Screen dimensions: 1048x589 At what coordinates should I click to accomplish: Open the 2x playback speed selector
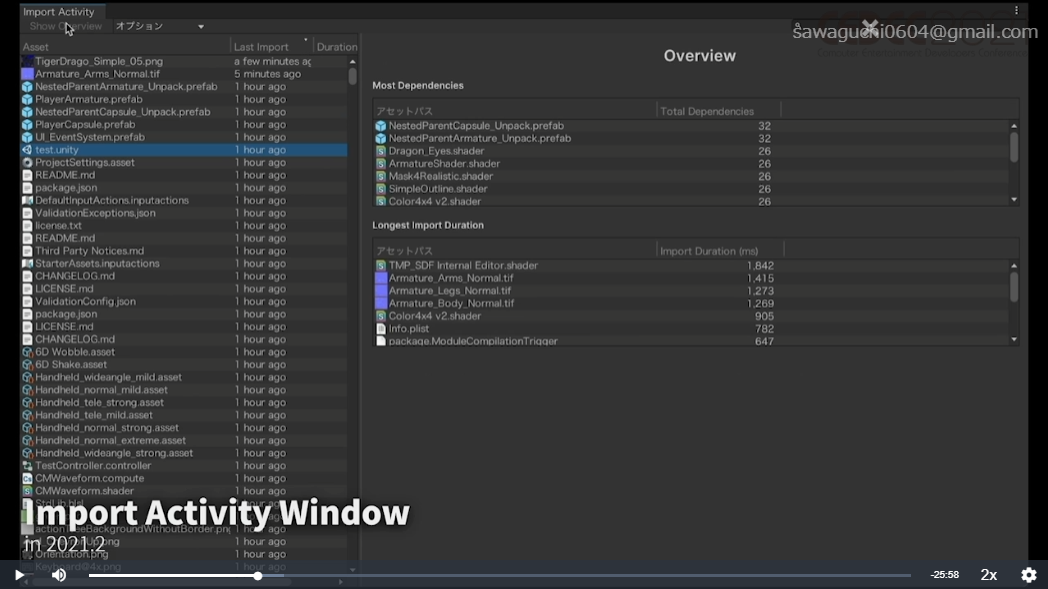[x=988, y=575]
